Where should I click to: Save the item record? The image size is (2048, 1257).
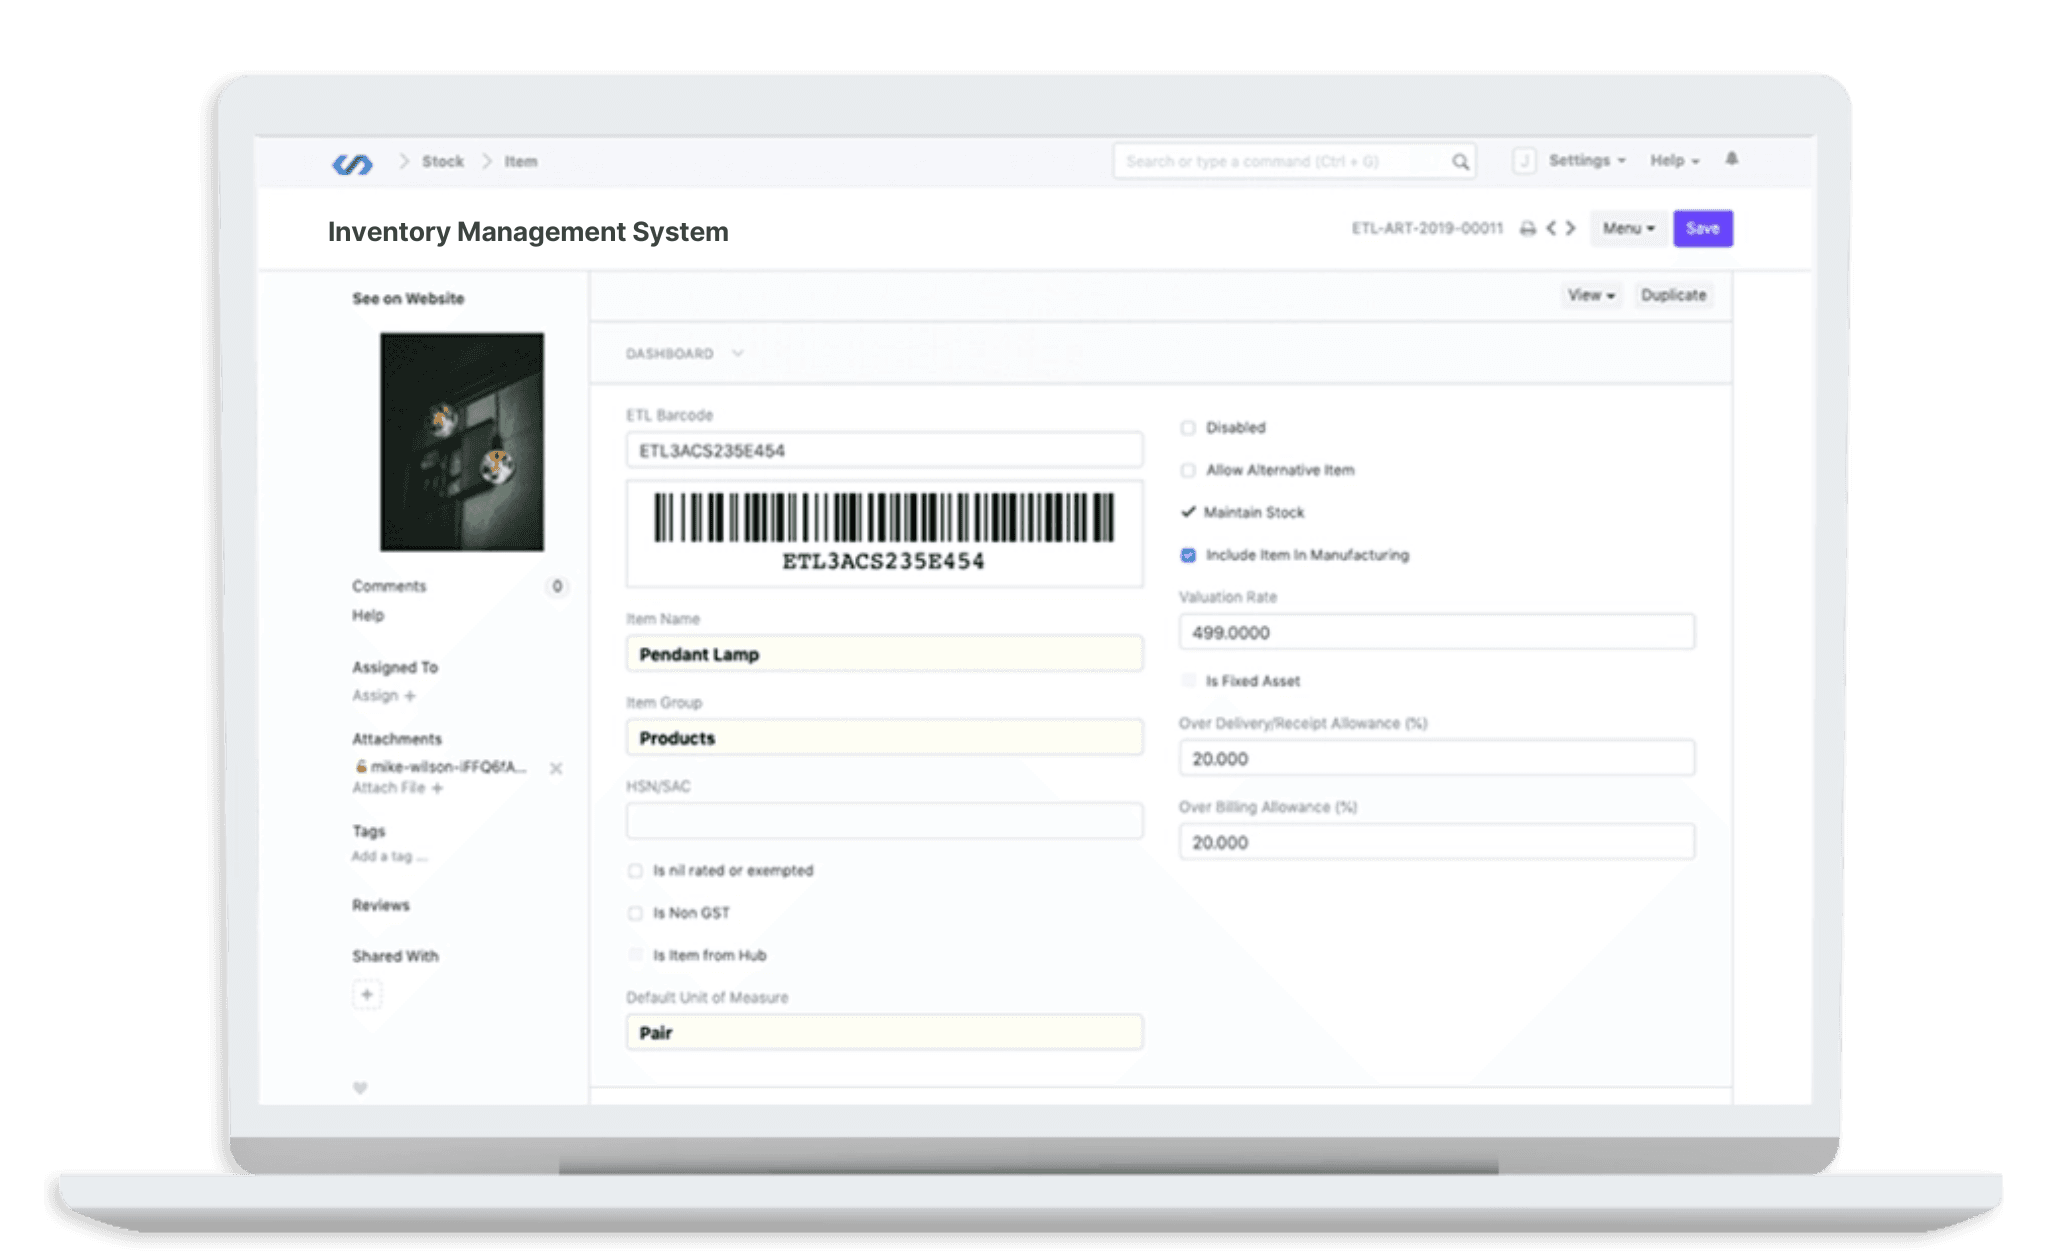pyautogui.click(x=1703, y=228)
